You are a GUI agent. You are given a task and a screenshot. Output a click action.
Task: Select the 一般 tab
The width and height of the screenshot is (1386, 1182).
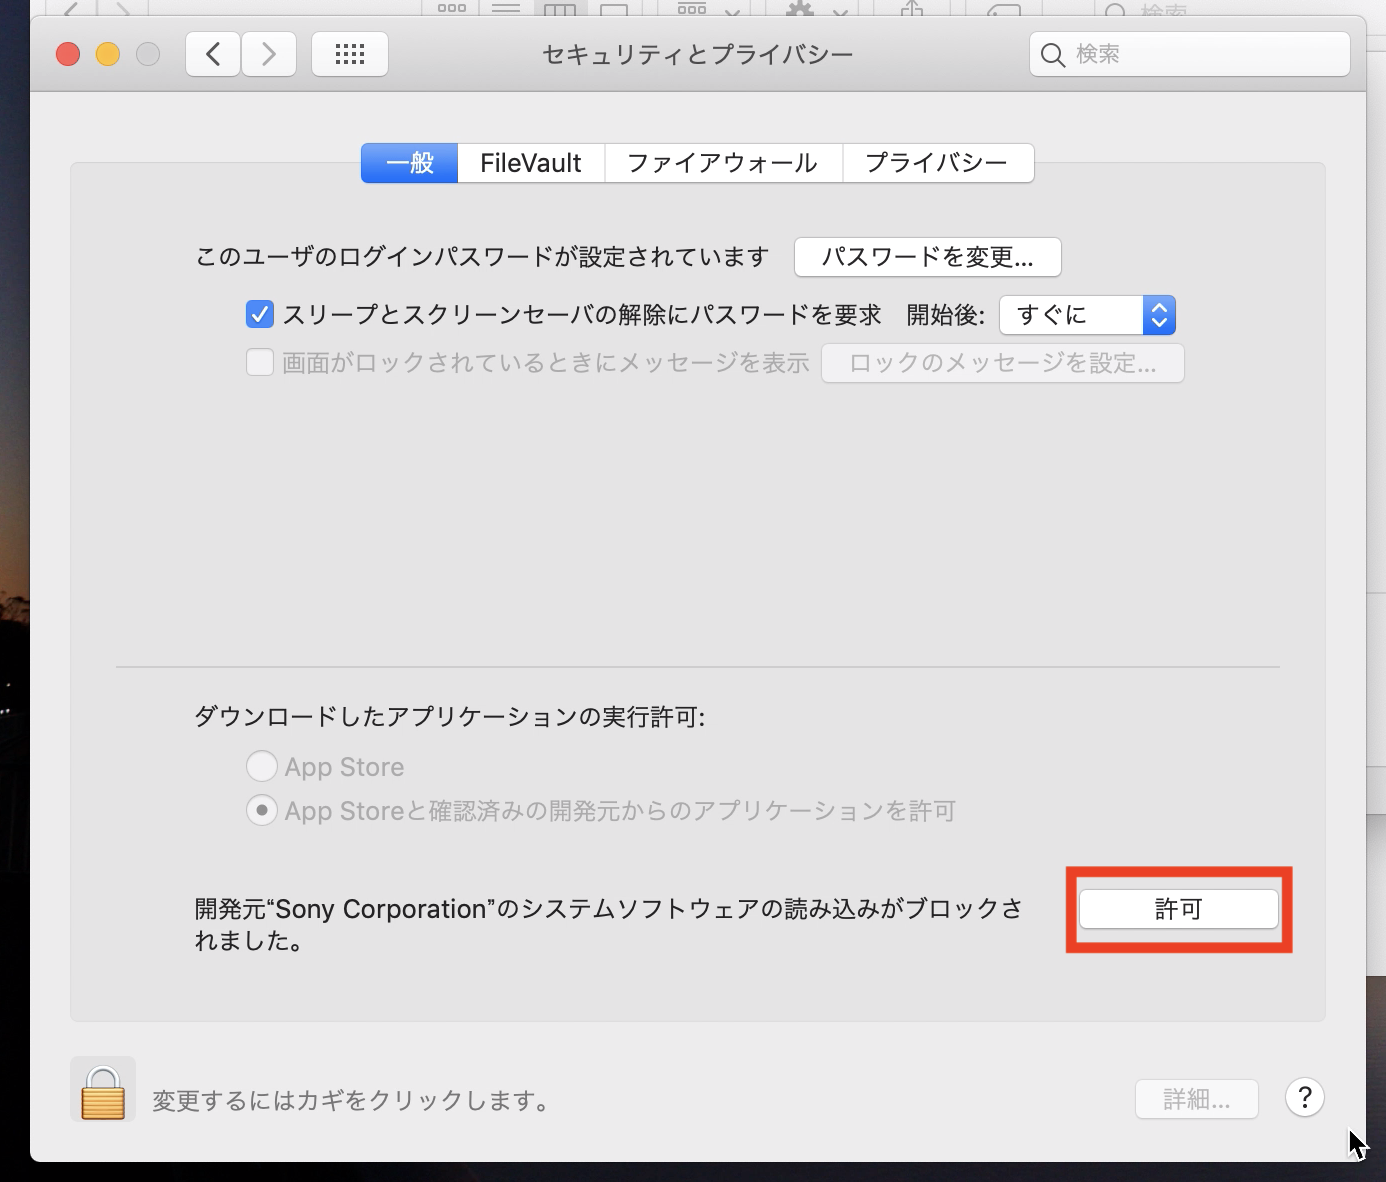(x=410, y=163)
